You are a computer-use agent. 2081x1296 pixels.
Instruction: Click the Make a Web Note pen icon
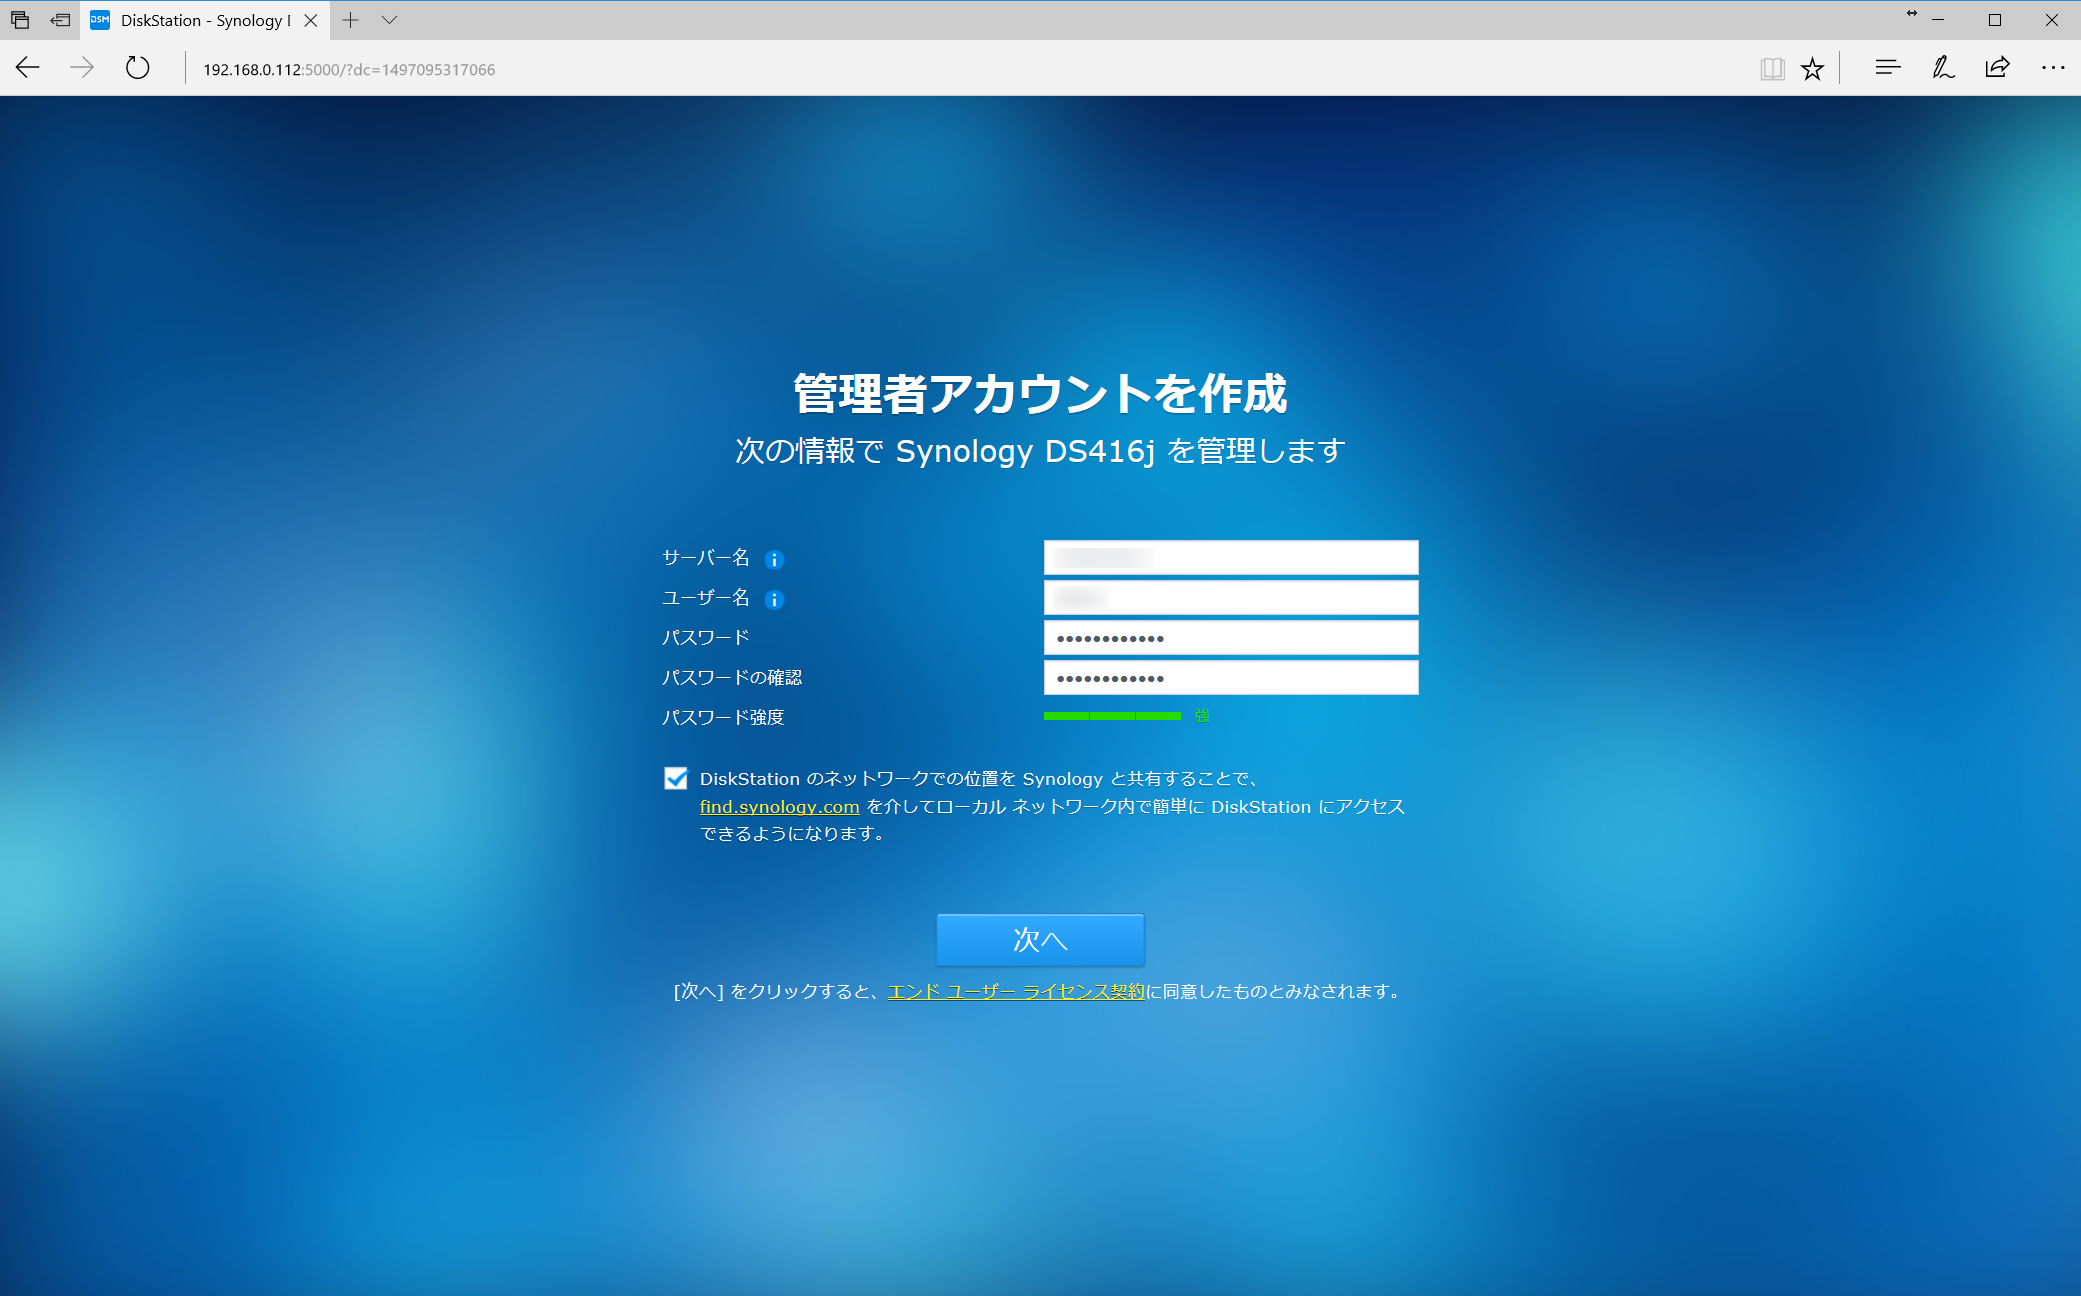tap(1942, 68)
